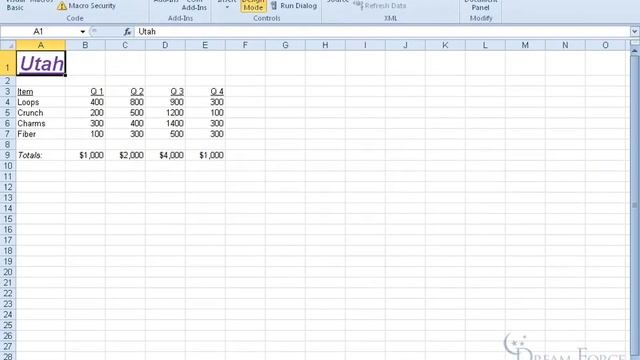Select row 20 header

click(x=8, y=272)
